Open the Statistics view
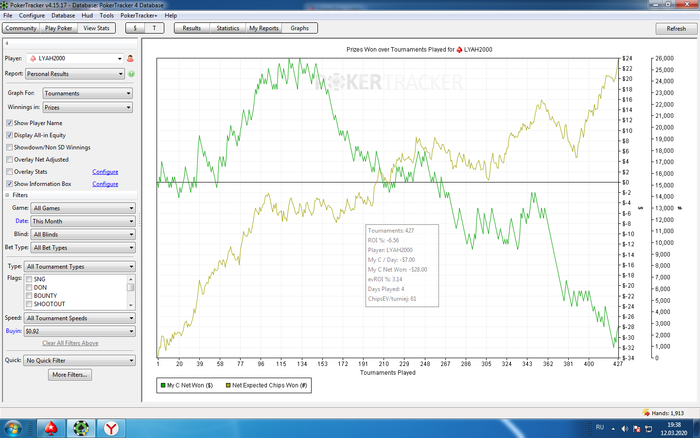 (x=228, y=28)
